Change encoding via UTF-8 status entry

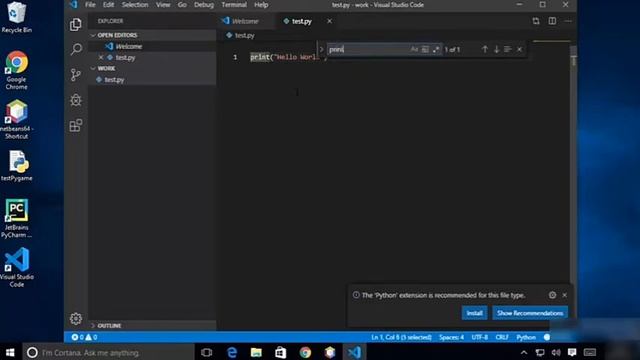pyautogui.click(x=480, y=337)
